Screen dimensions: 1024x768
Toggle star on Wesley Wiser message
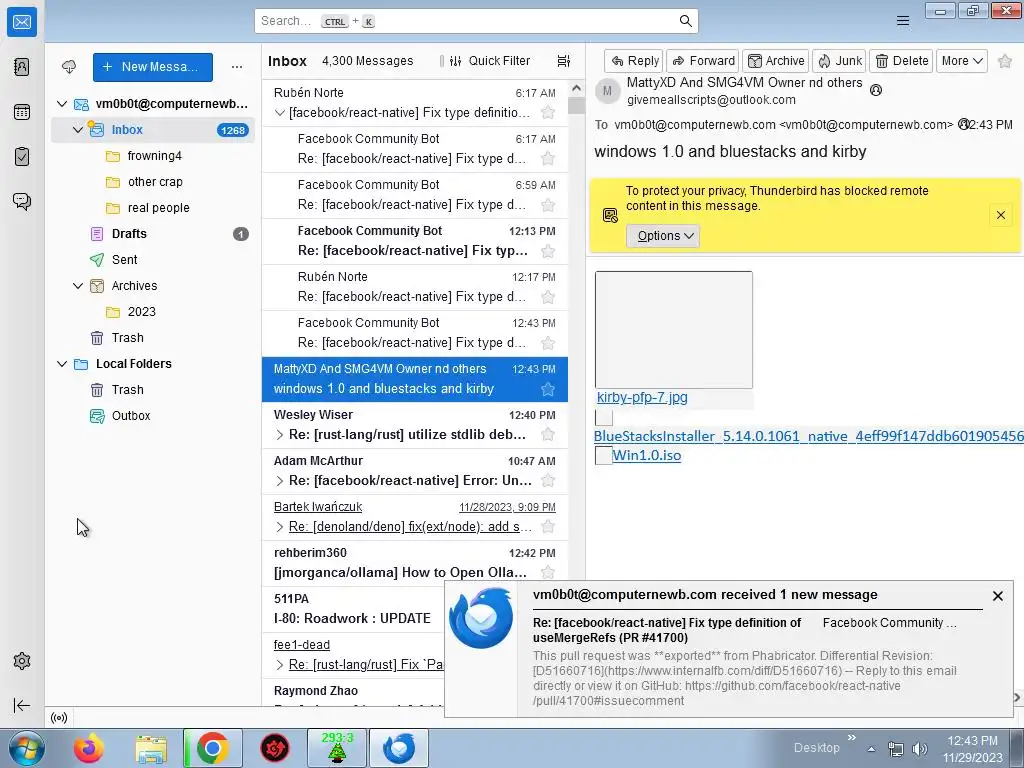(x=548, y=434)
